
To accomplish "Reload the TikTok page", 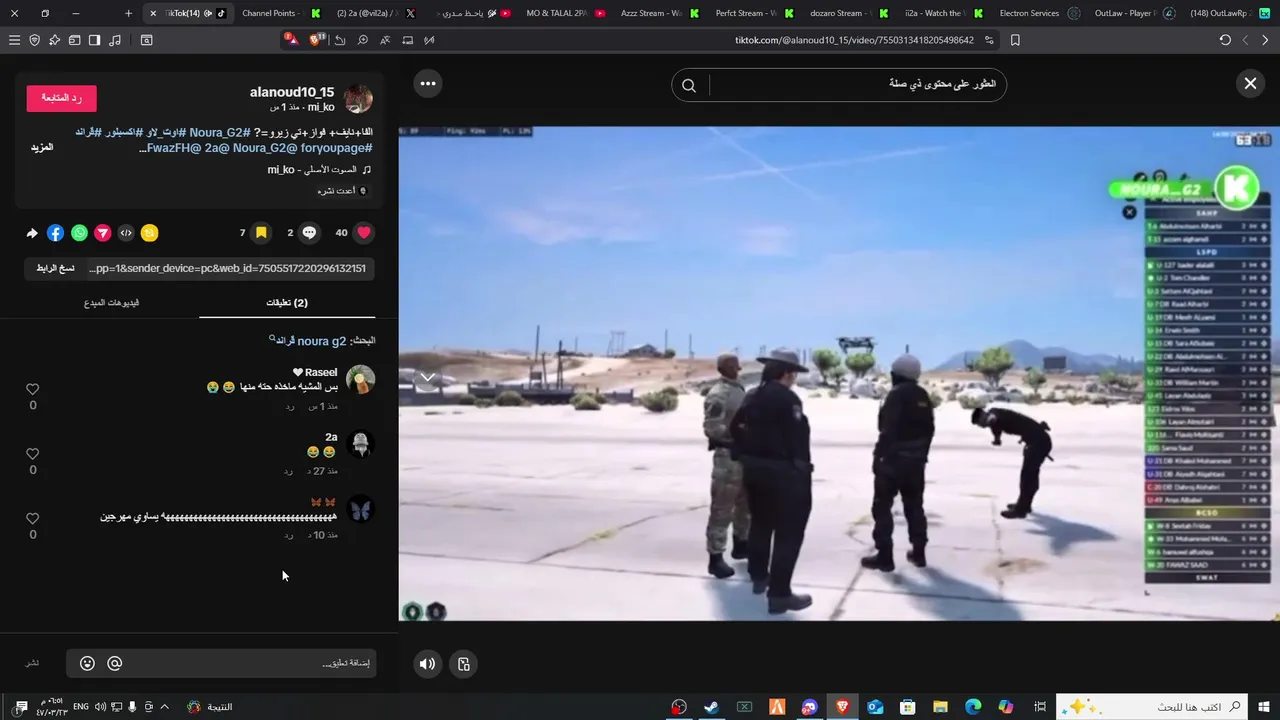I will tap(1225, 40).
